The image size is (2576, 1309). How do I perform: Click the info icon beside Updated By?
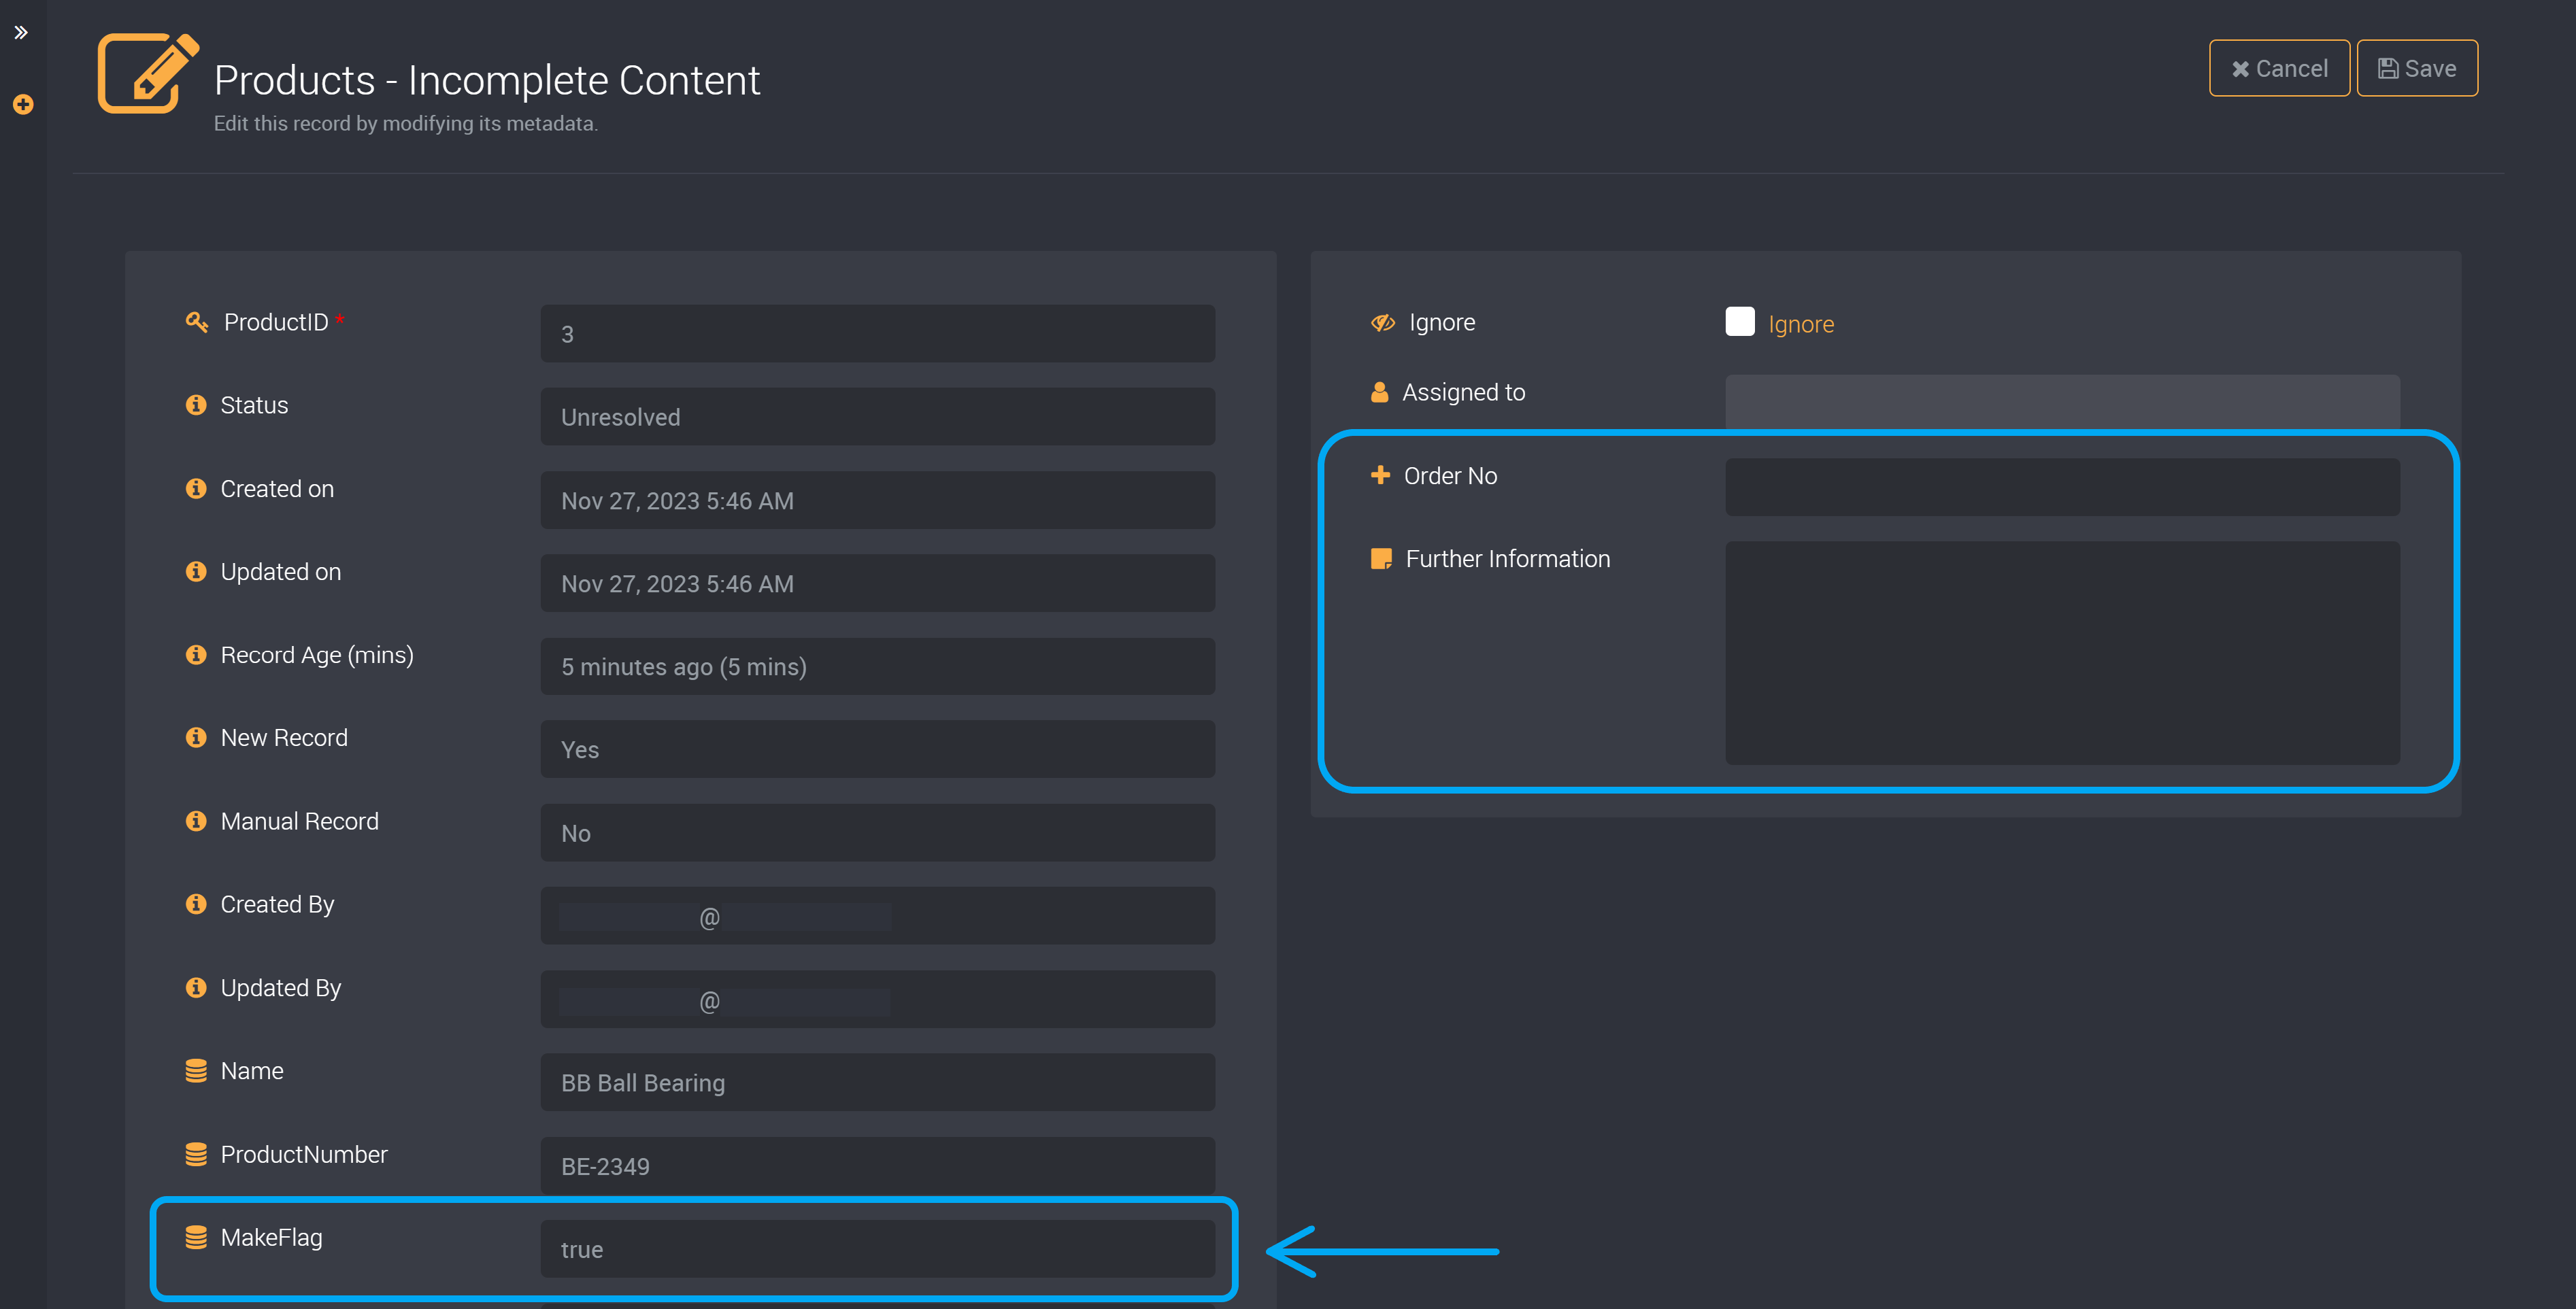pyautogui.click(x=196, y=987)
